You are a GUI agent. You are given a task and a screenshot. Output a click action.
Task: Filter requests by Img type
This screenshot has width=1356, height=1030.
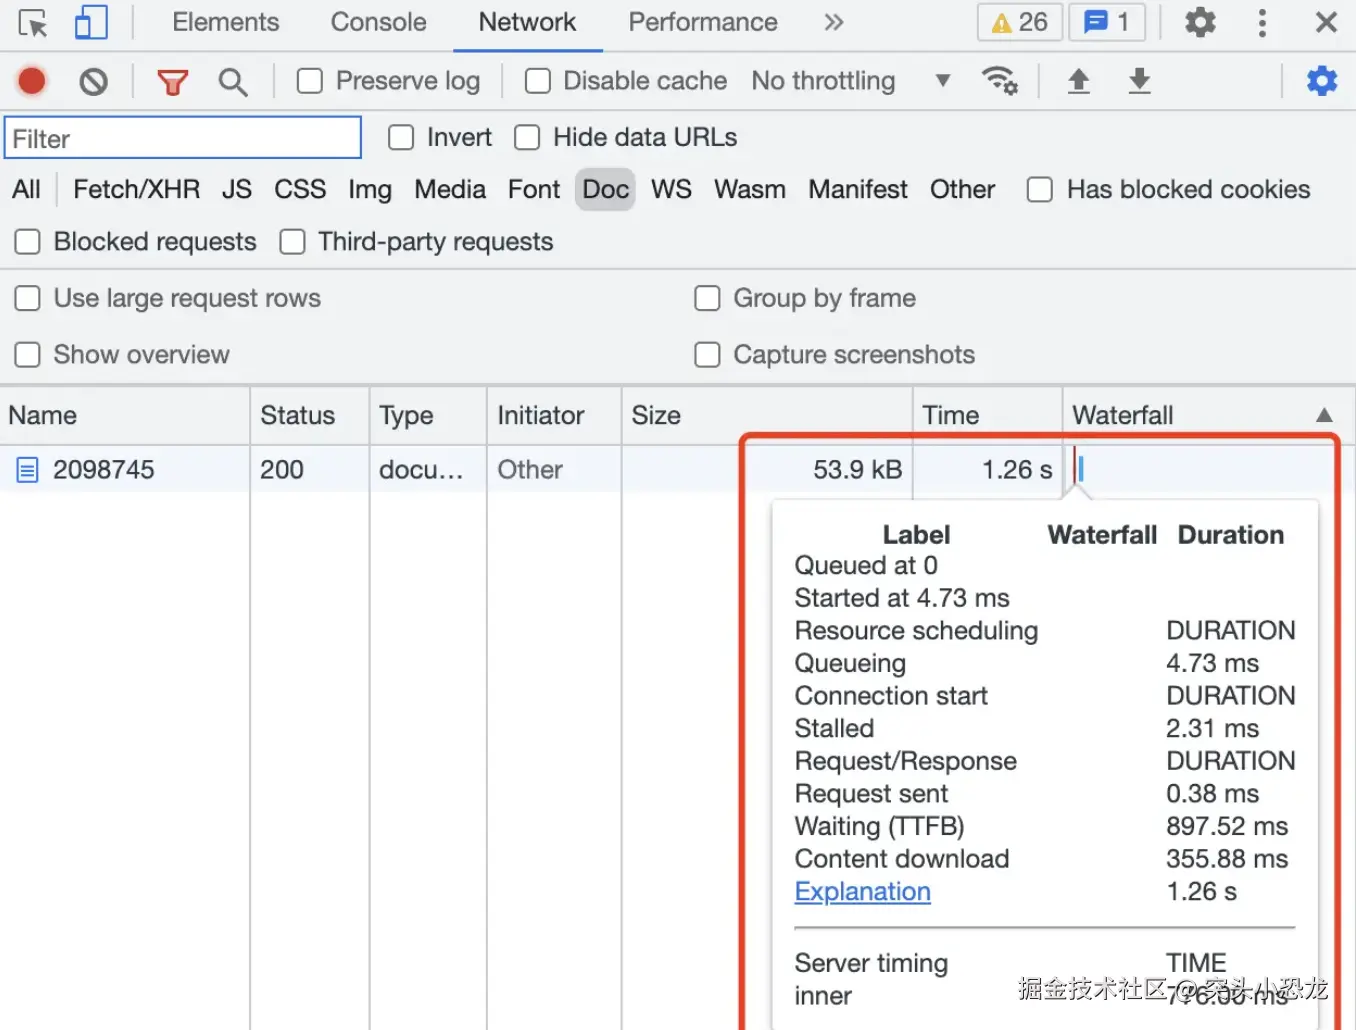pyautogui.click(x=370, y=189)
